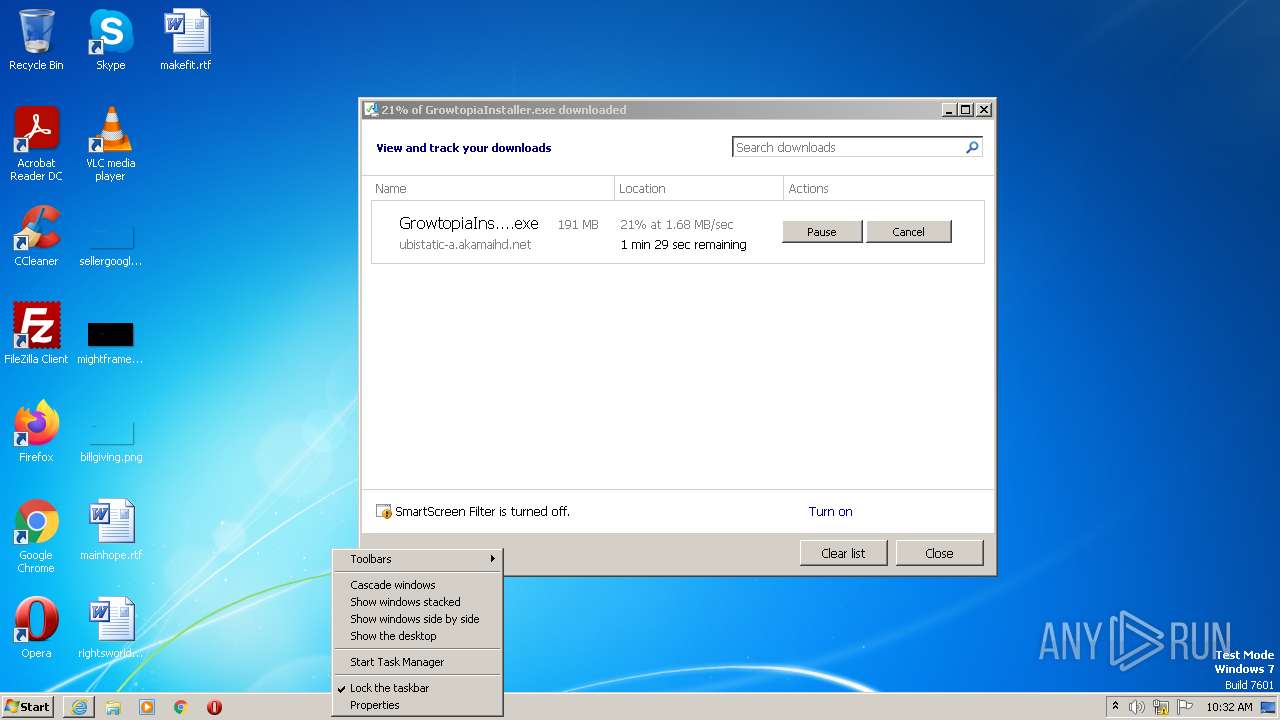Click '21% at 1.68 MB/sec' progress text
The height and width of the screenshot is (720, 1280).
(x=676, y=224)
